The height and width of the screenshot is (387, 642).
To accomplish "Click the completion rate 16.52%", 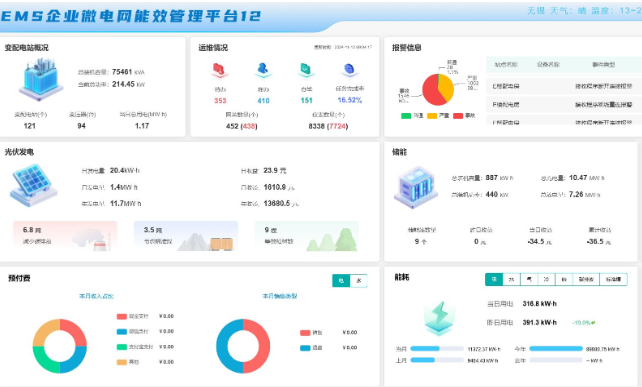I will tap(350, 100).
